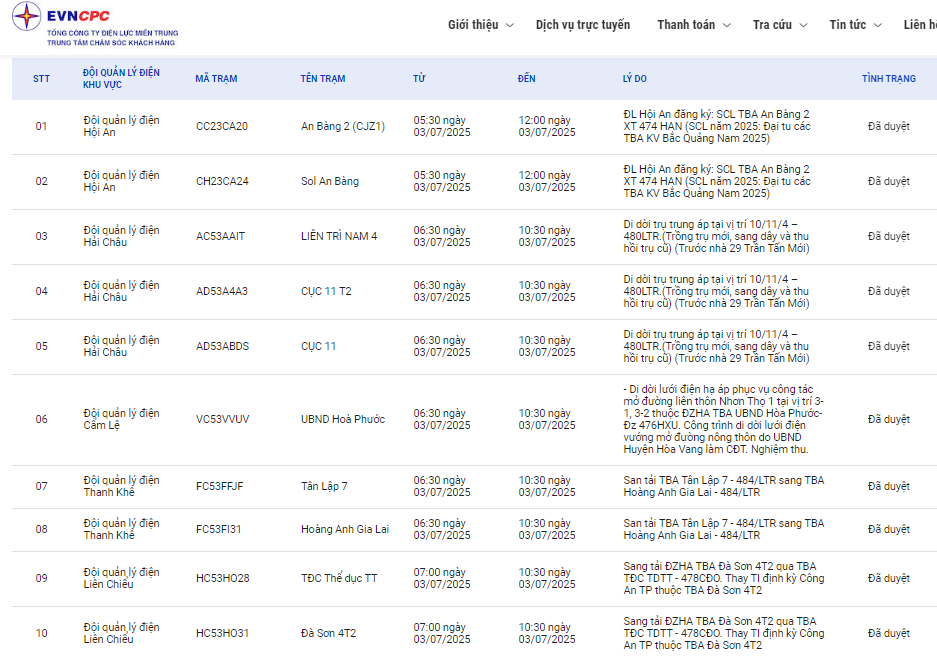Click station code AD53A4A3
This screenshot has height=661, width=937.
[222, 292]
